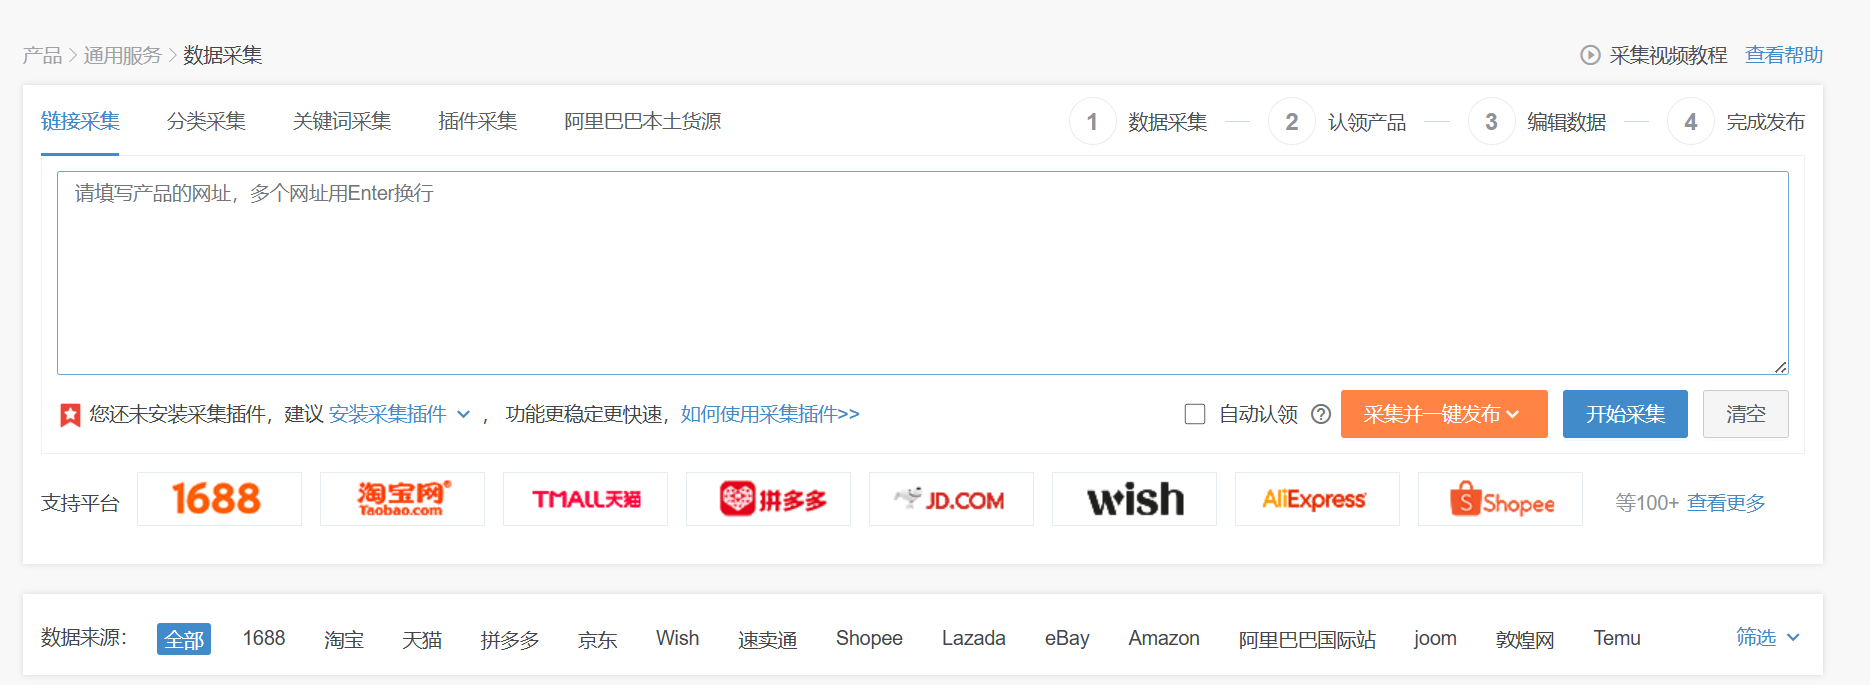Open the 查看更多 platforms link
Screen dimensions: 1870x685
tap(1727, 502)
